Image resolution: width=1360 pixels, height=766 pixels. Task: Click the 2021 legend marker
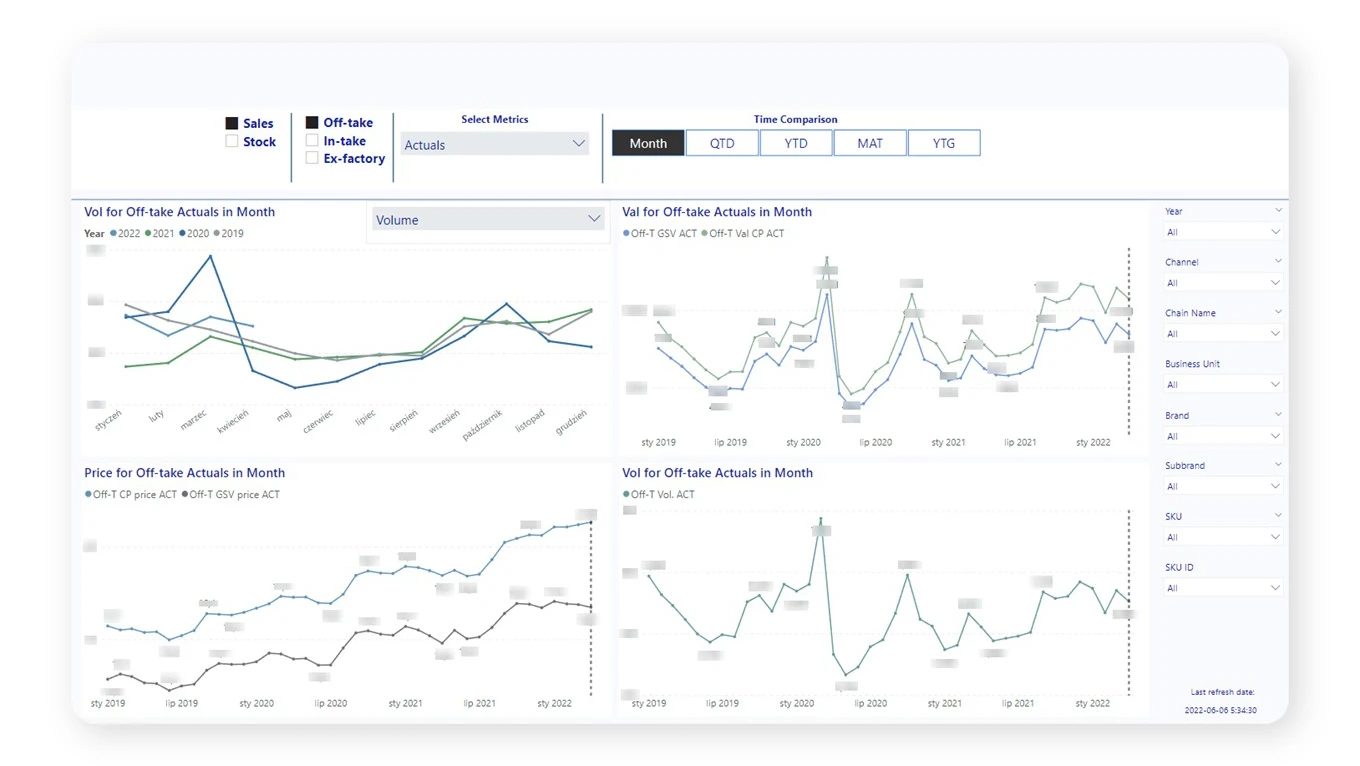coord(148,234)
